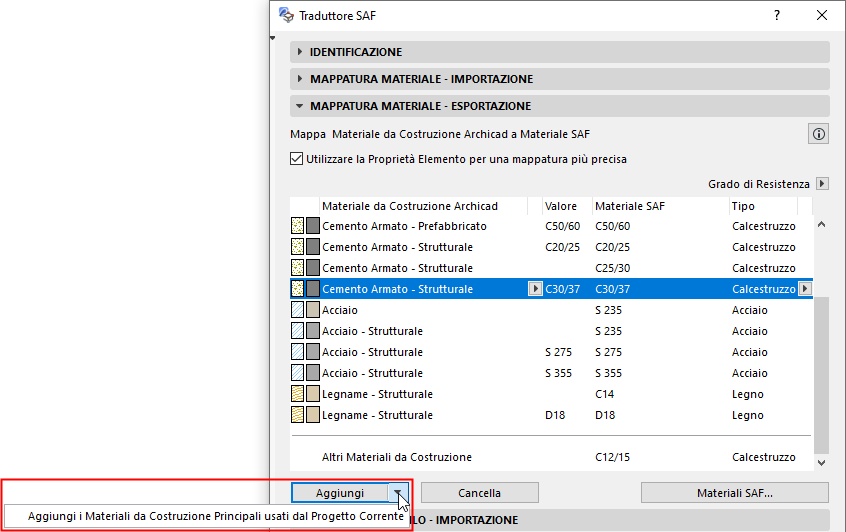
Task: Expand the IDENTIFICAZIONE section
Action: coord(560,52)
